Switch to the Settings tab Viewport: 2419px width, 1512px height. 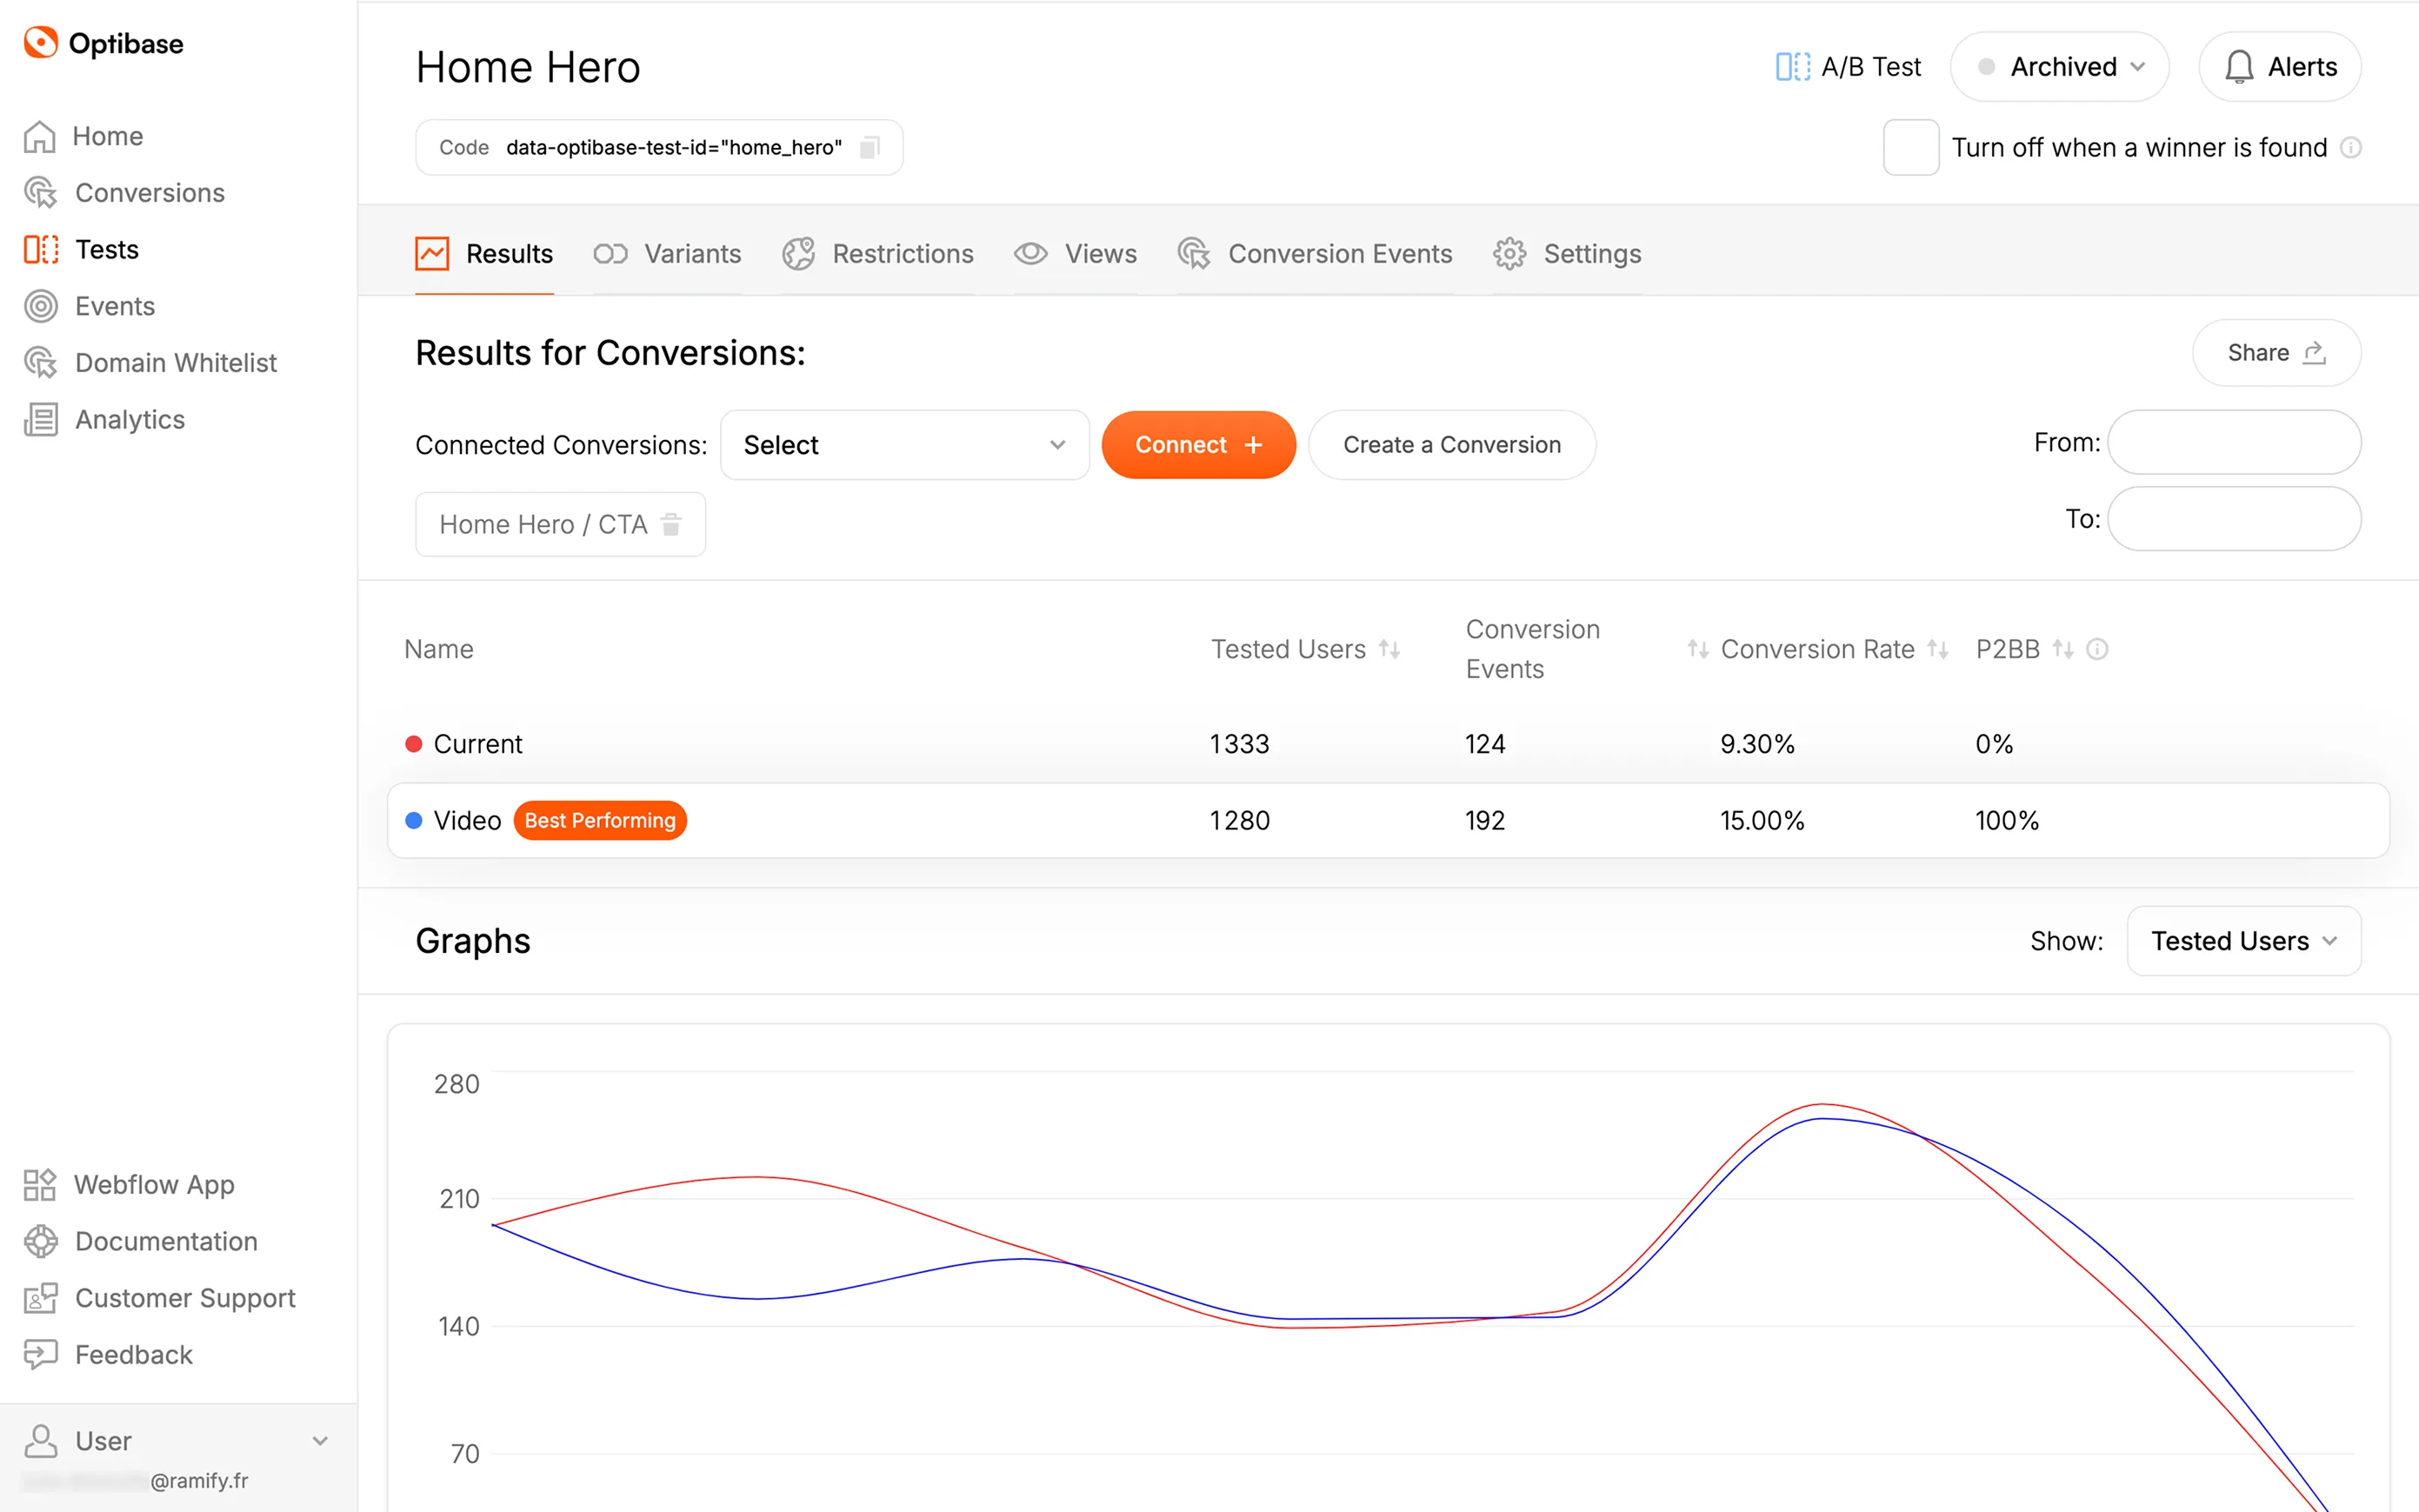1566,254
